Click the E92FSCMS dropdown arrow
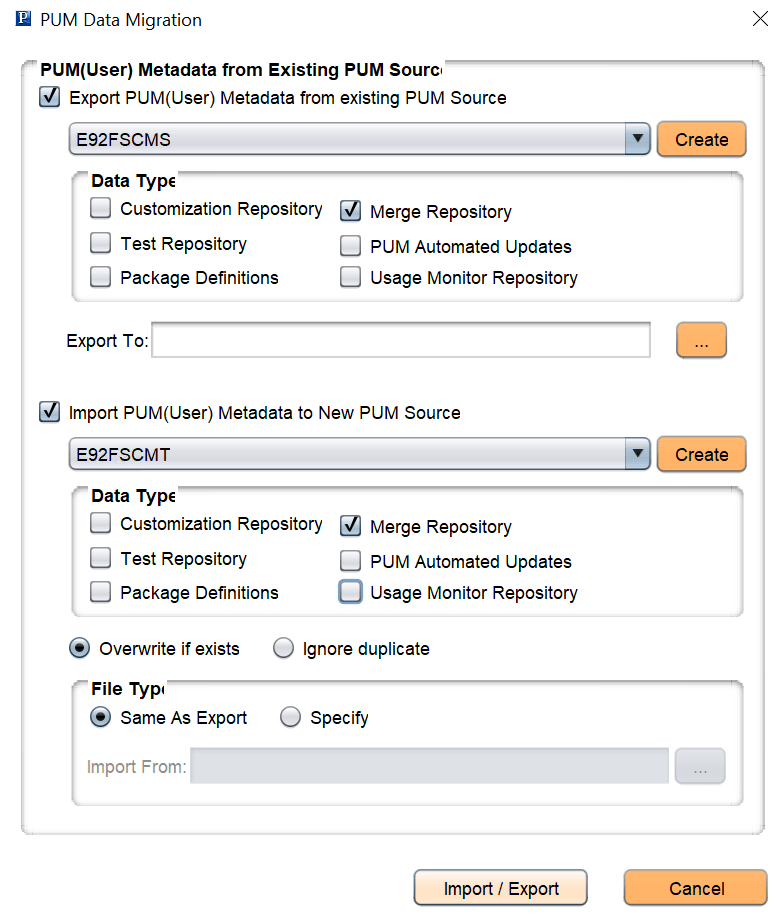This screenshot has height=917, width=780. coord(638,139)
